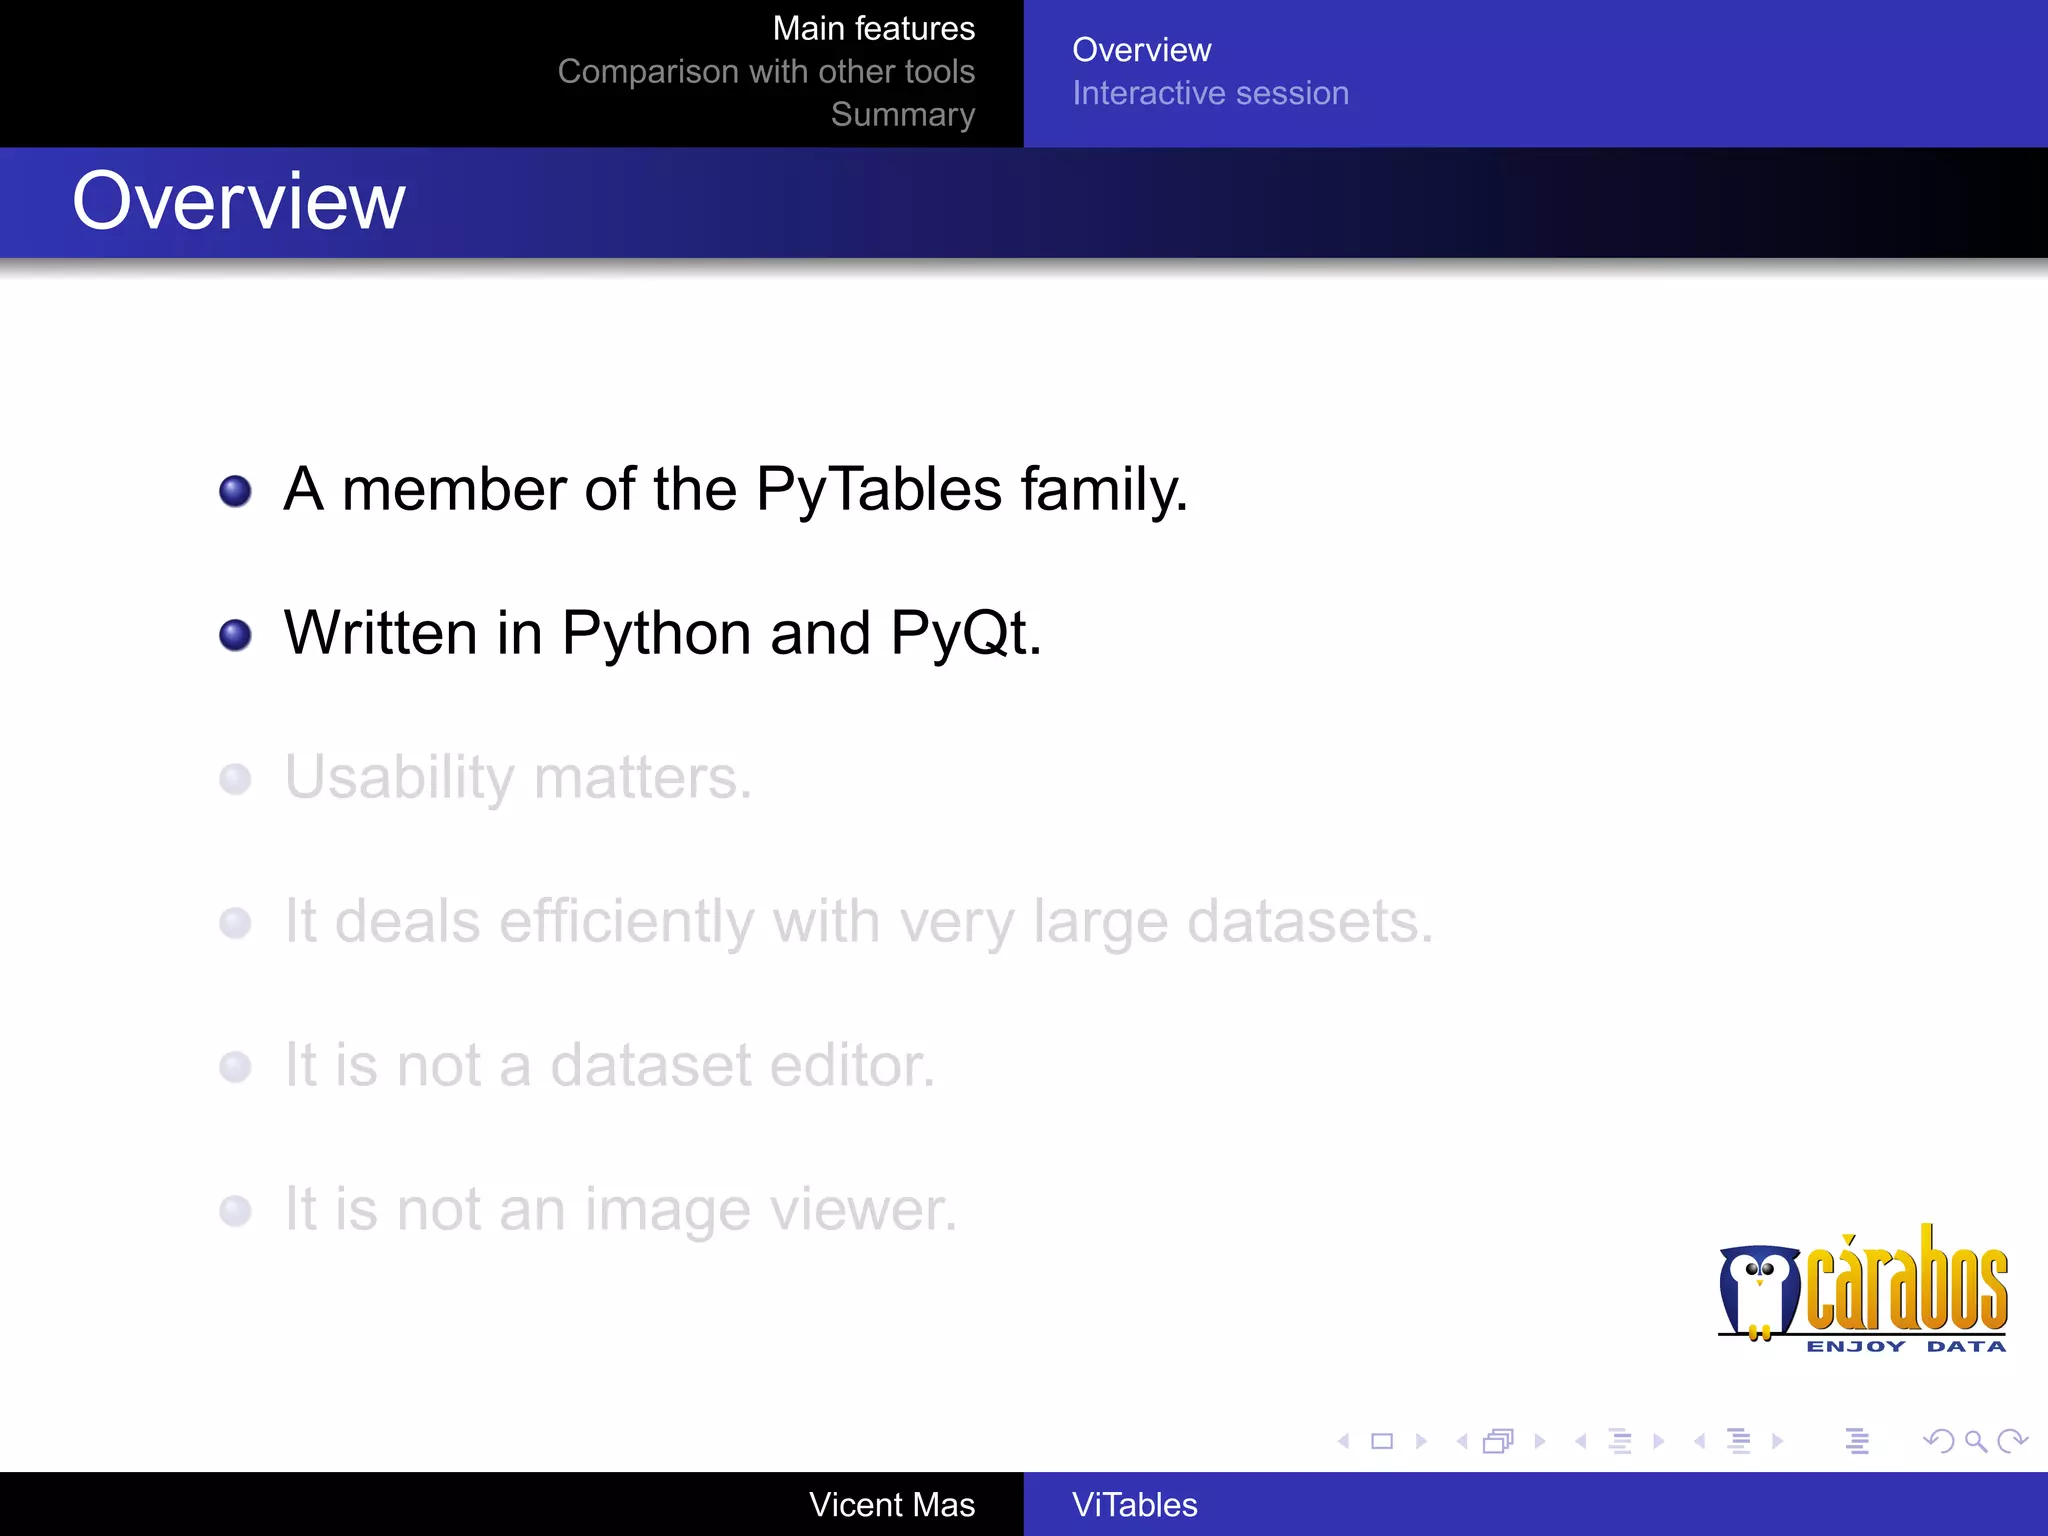Click the section navigation lines icon
This screenshot has width=2048, height=1536.
(1739, 1441)
